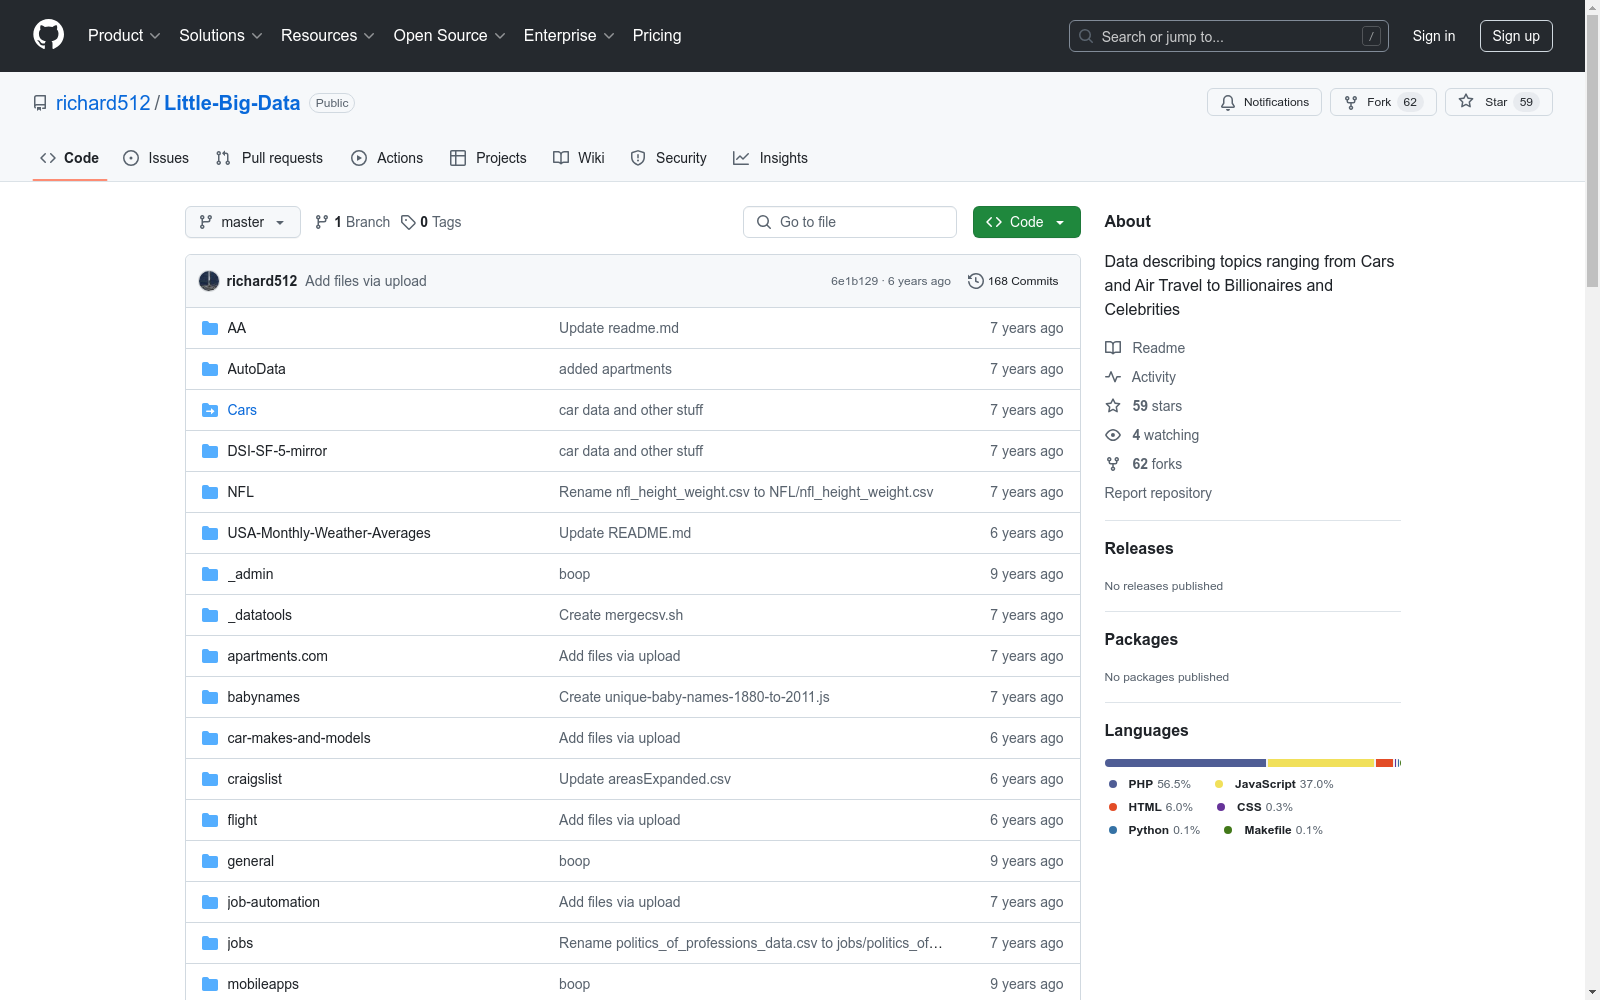Switch to the Projects tab
1600x1000 pixels.
click(488, 158)
